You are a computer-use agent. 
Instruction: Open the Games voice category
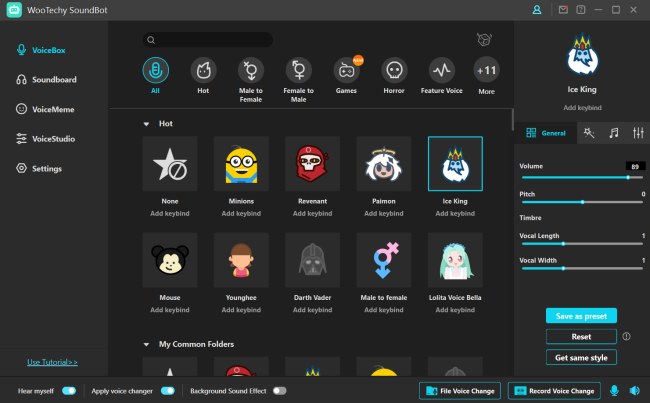click(346, 70)
